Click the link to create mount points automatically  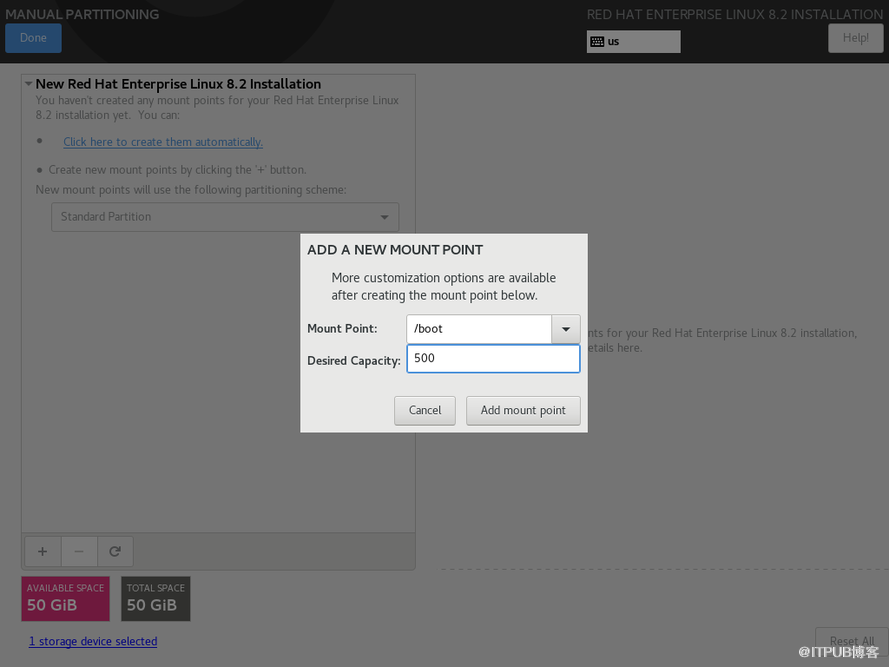coord(163,142)
